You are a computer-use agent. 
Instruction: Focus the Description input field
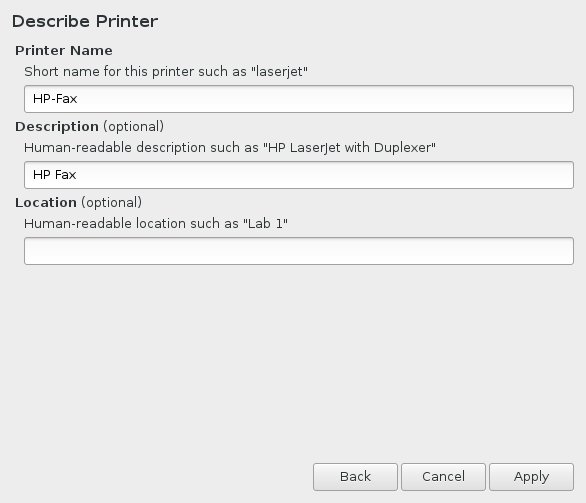[299, 175]
